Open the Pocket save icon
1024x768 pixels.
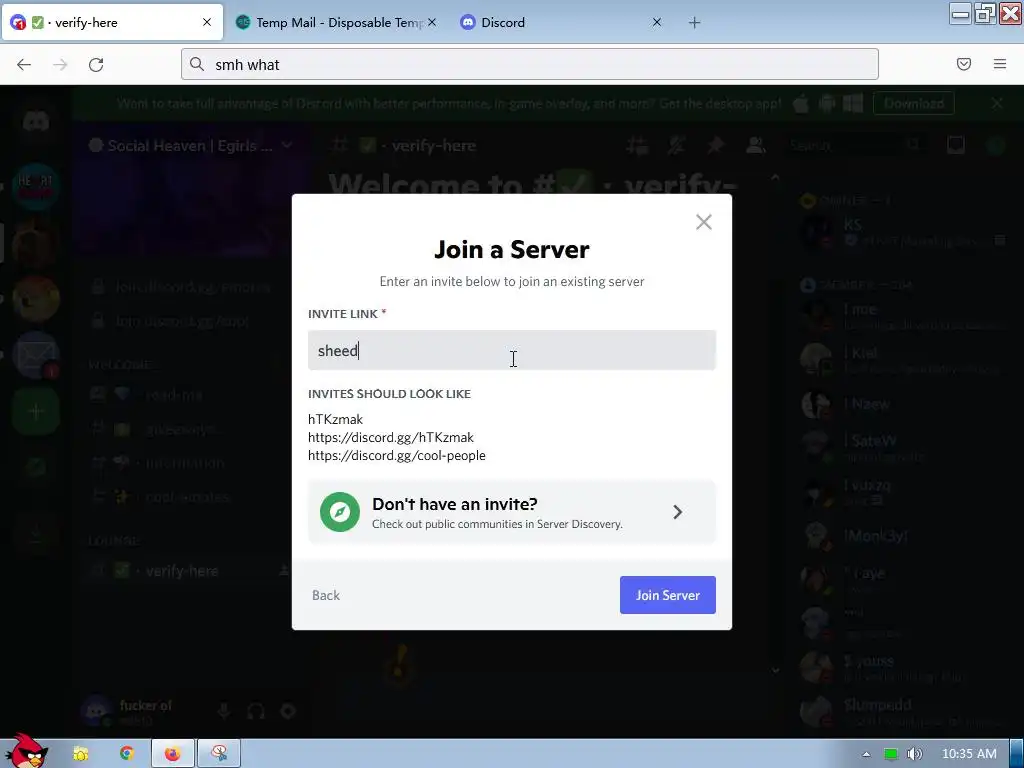tap(963, 64)
